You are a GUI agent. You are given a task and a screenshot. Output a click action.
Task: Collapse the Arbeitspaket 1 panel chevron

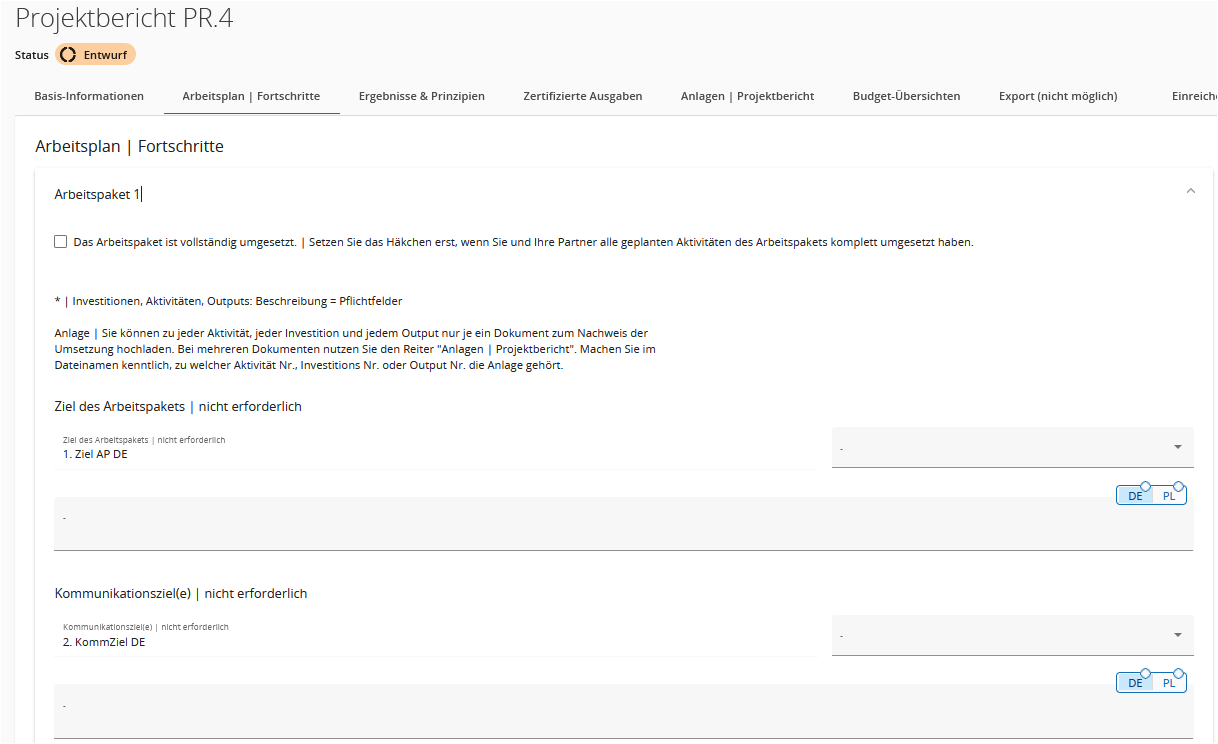[x=1190, y=191]
